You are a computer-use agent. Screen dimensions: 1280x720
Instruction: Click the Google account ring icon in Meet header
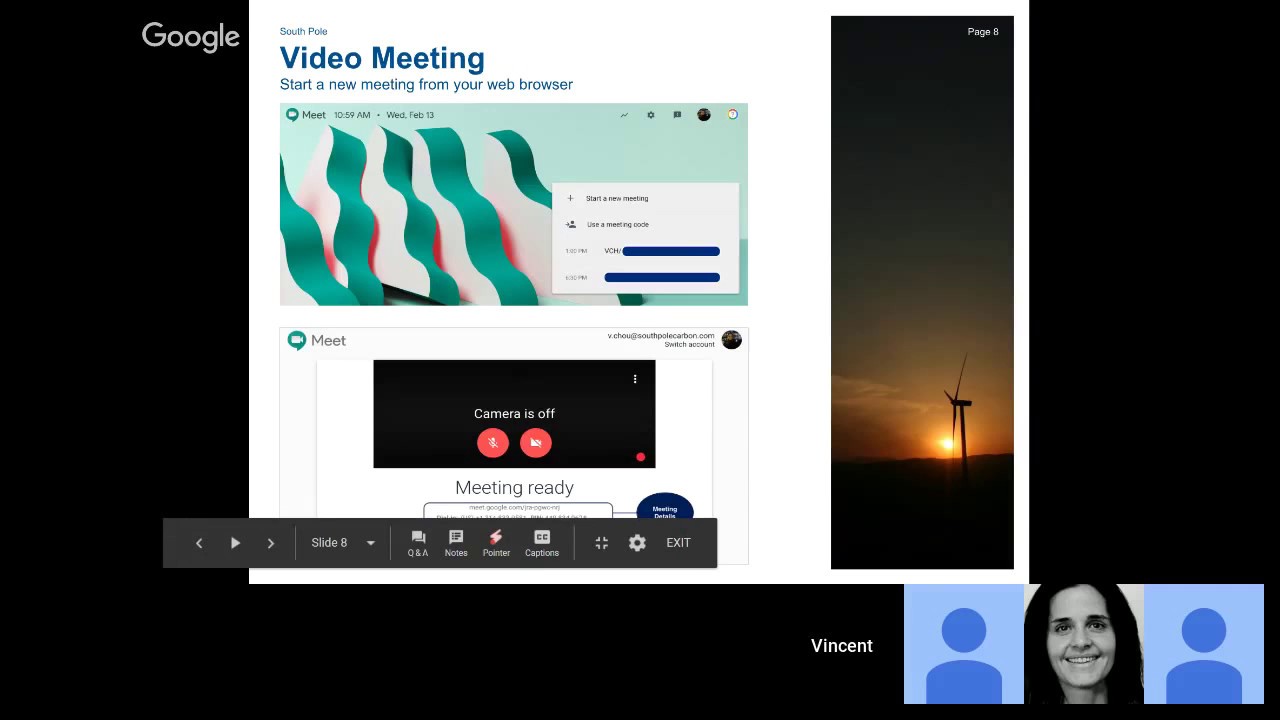click(732, 115)
